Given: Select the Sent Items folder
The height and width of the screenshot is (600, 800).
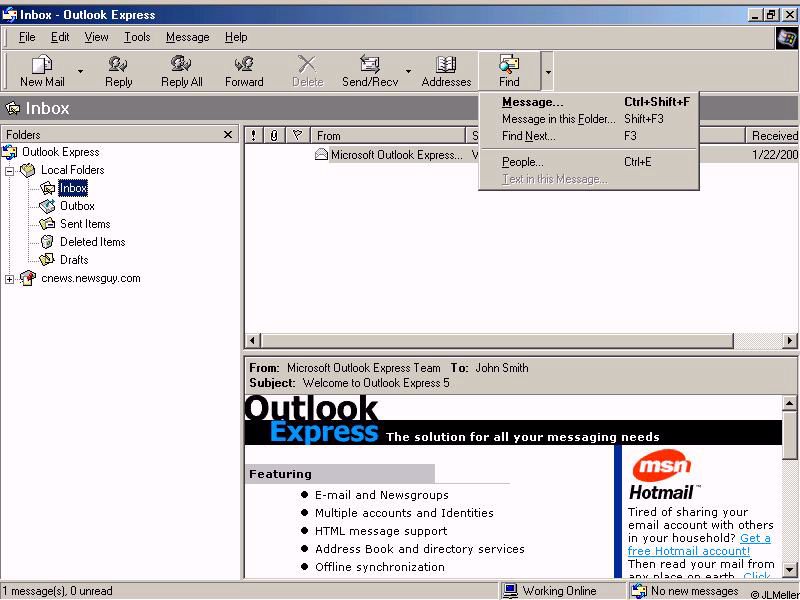Looking at the screenshot, I should pos(85,224).
